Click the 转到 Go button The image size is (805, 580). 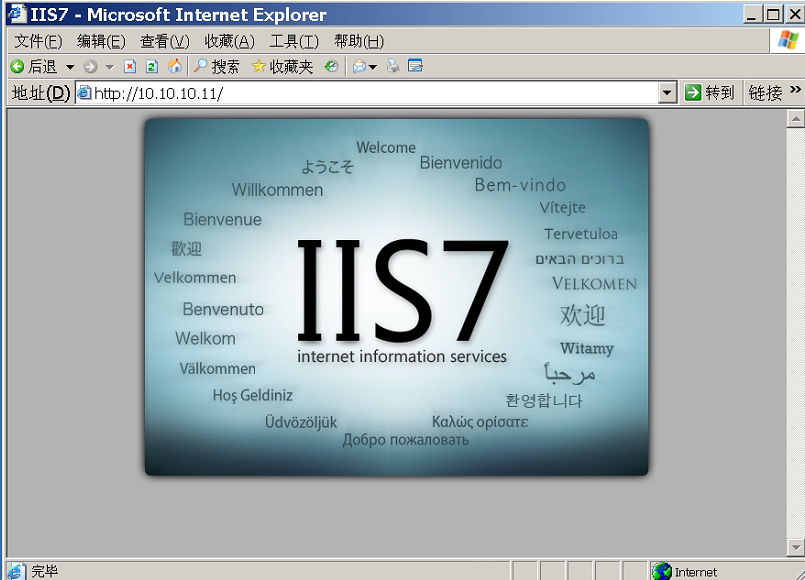[709, 93]
